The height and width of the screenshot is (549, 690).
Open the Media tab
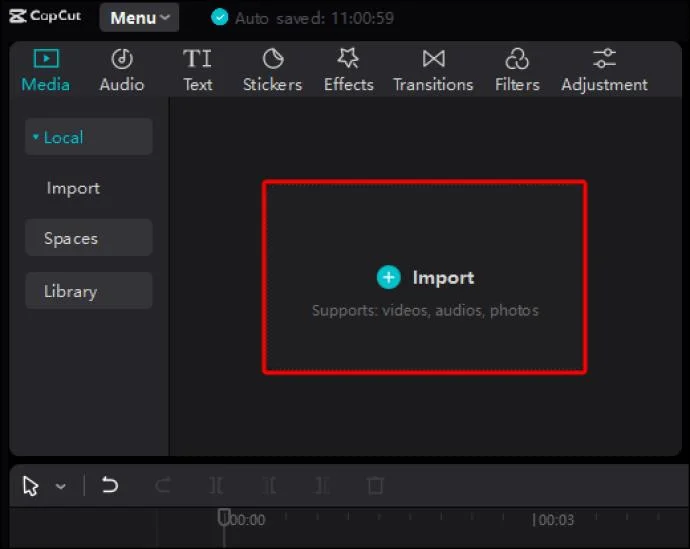[46, 70]
